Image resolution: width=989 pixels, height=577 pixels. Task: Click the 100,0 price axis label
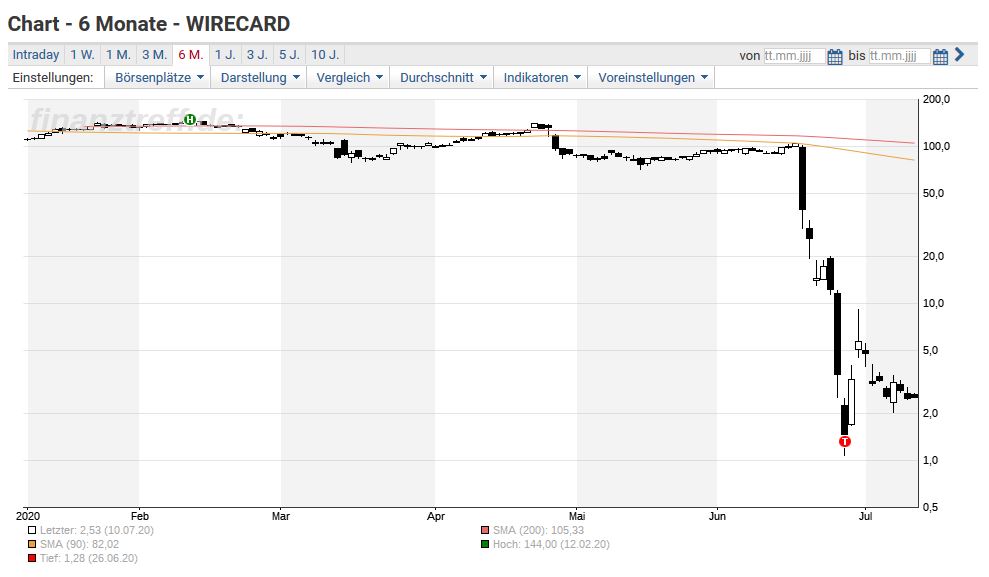[x=936, y=146]
